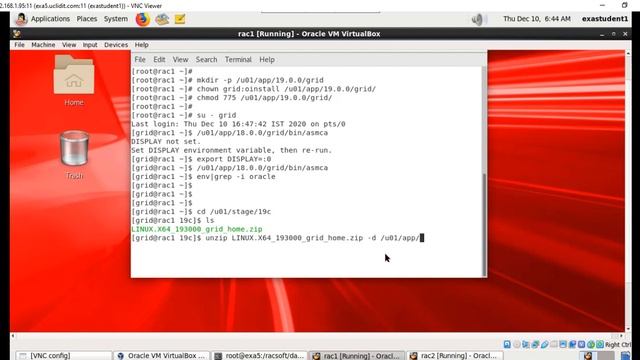
Task: Click the VM window right vertical scrollbar
Action: pos(628,191)
